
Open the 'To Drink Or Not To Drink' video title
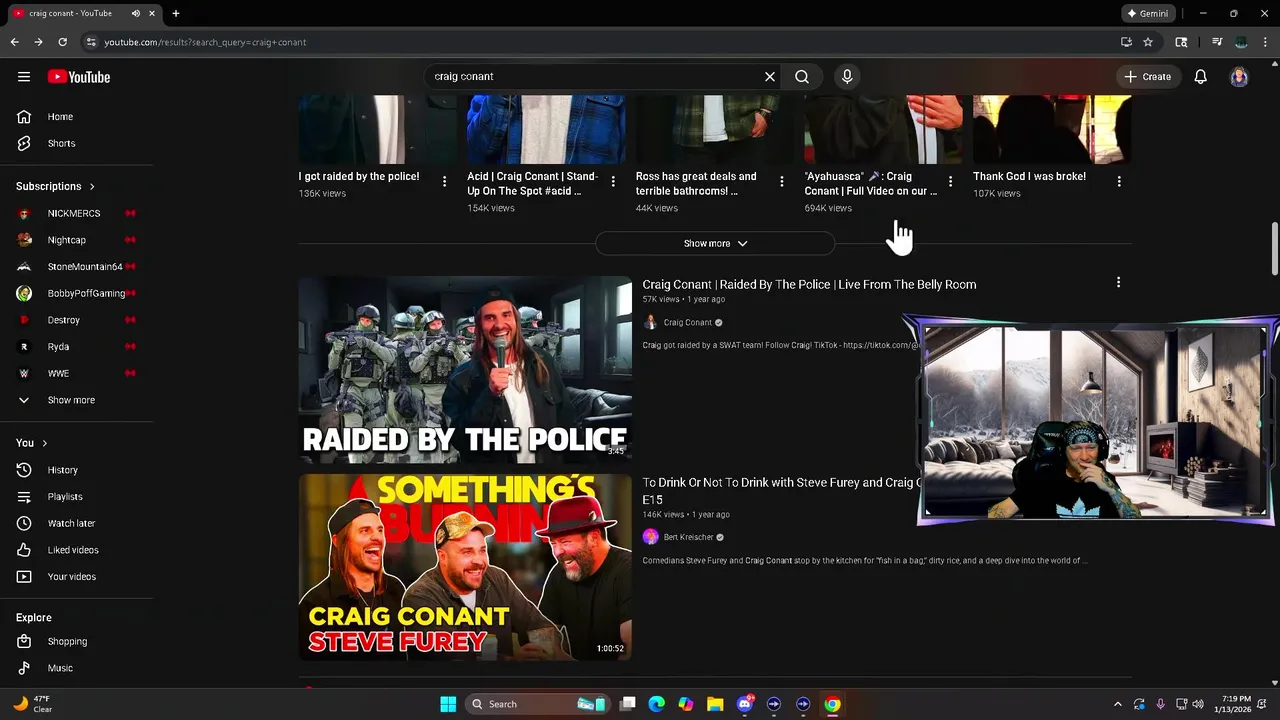(x=780, y=491)
